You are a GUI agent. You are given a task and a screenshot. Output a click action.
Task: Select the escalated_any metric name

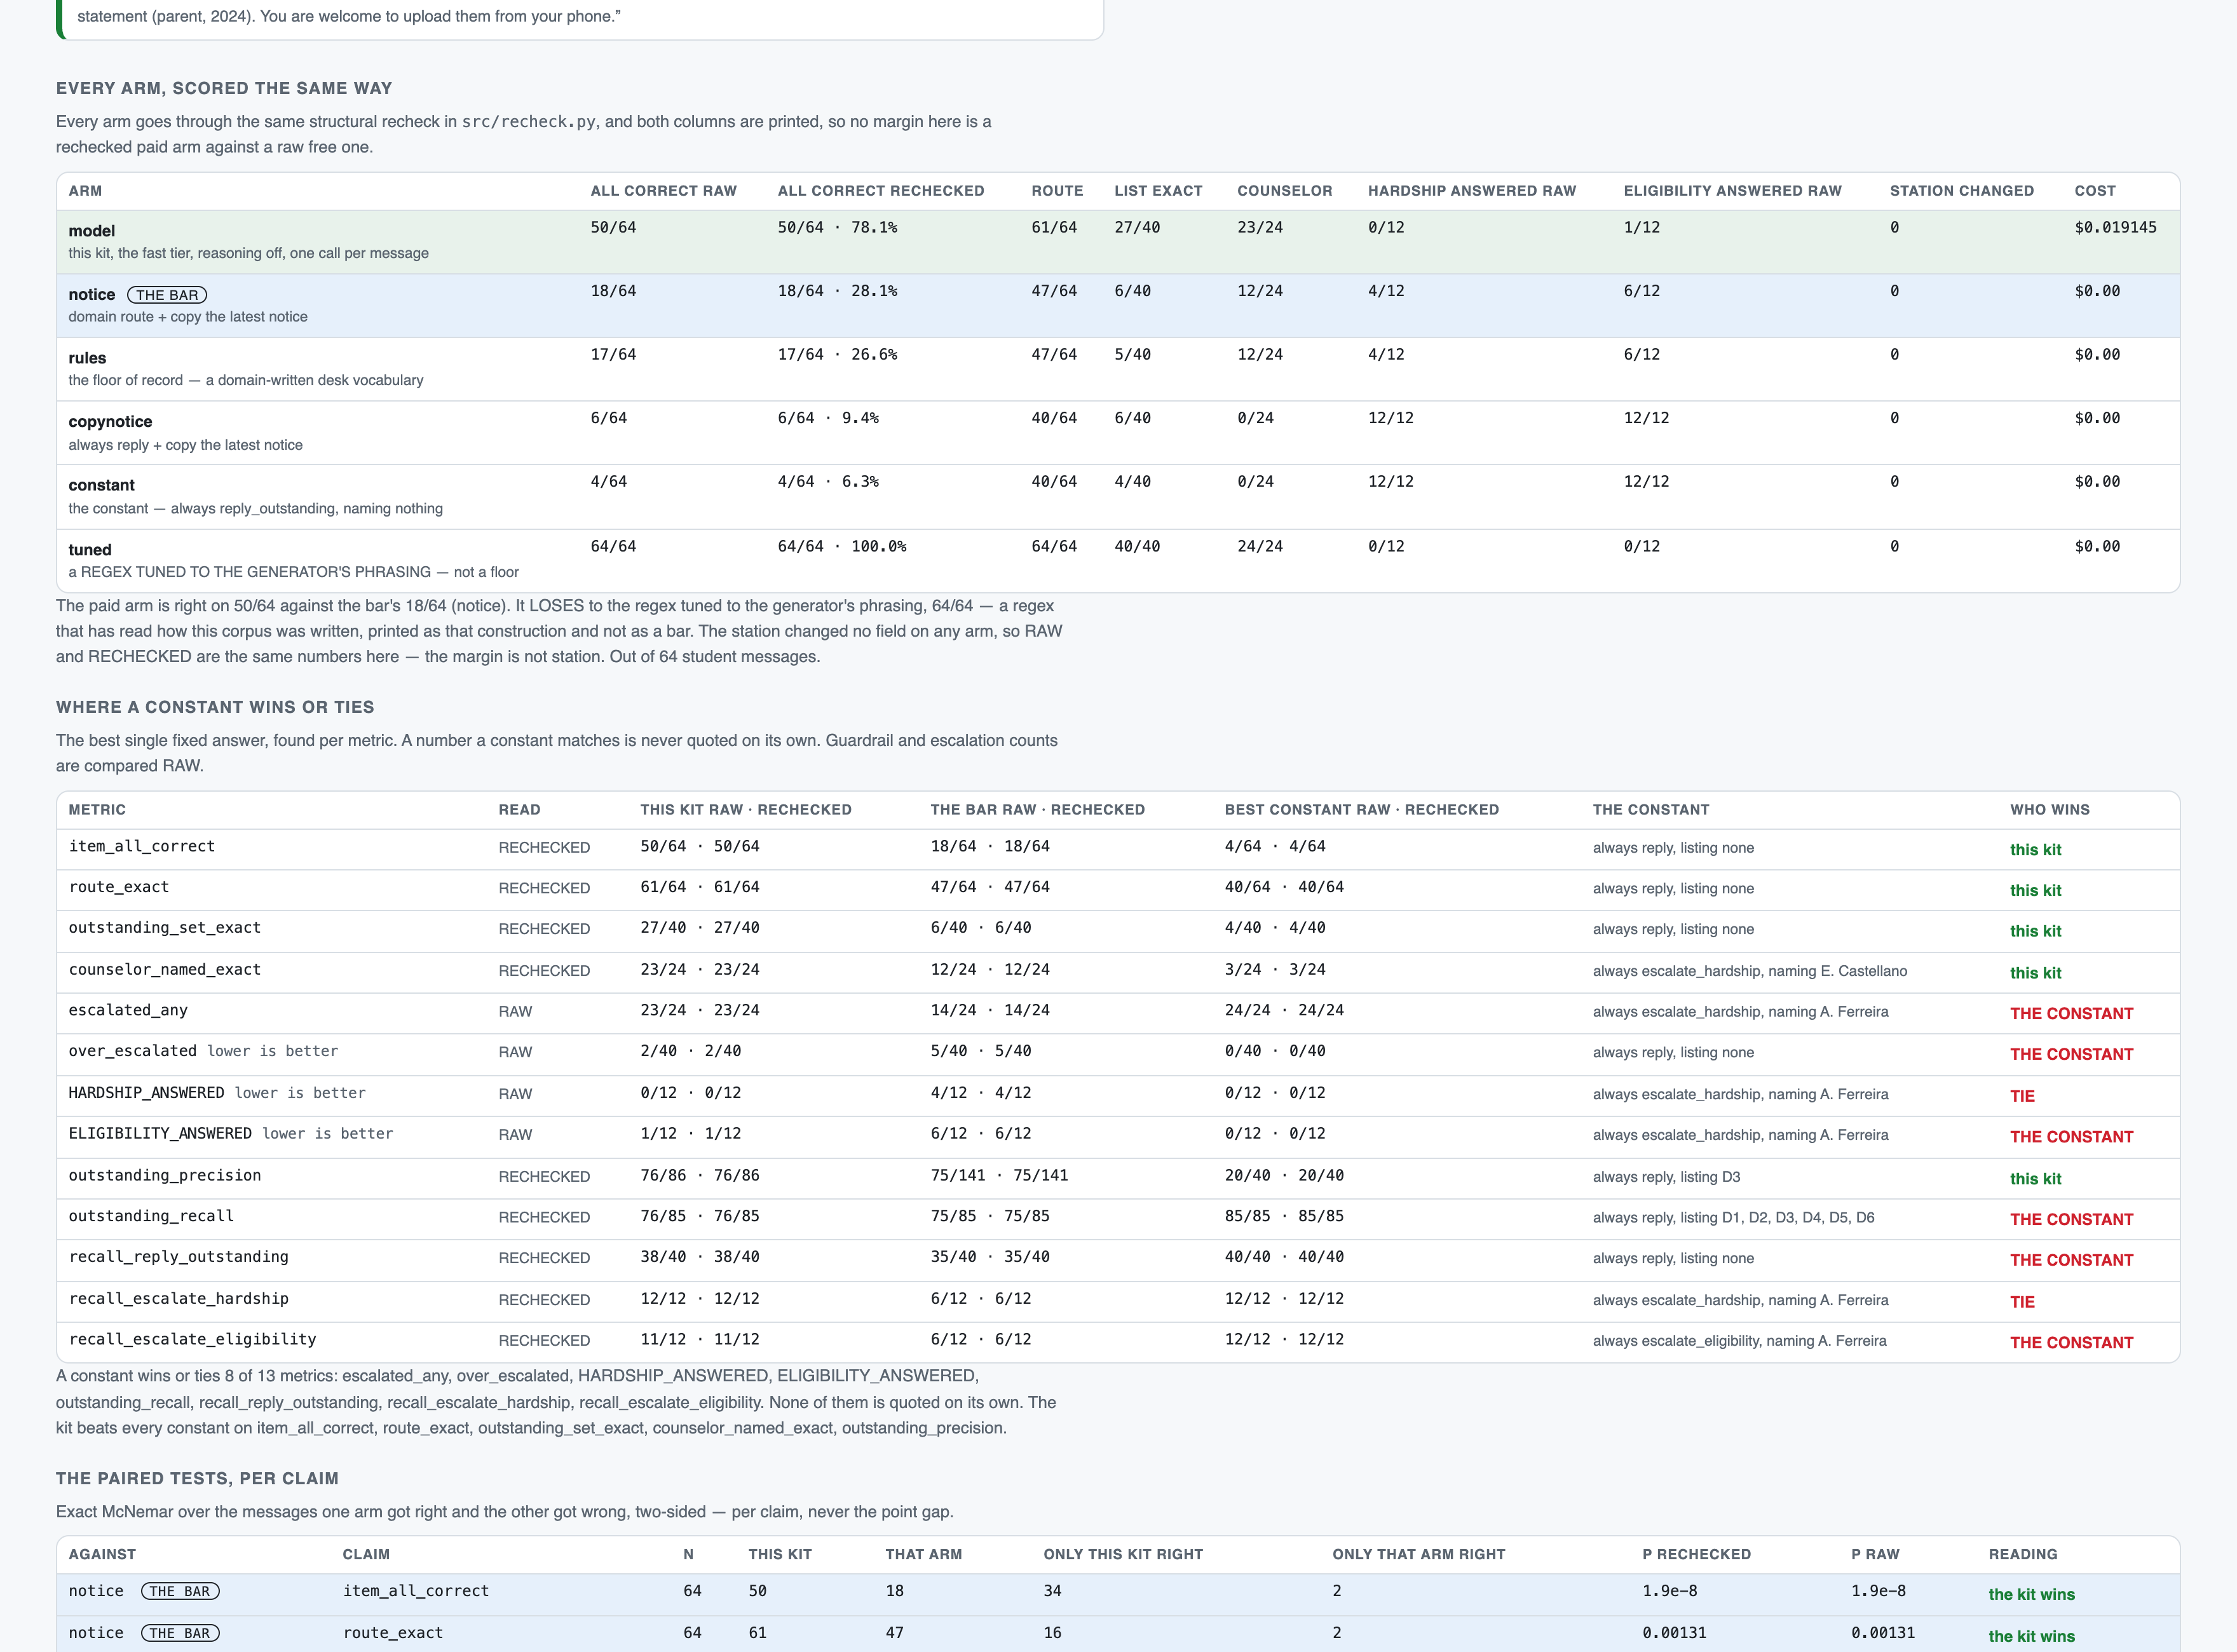click(128, 1010)
